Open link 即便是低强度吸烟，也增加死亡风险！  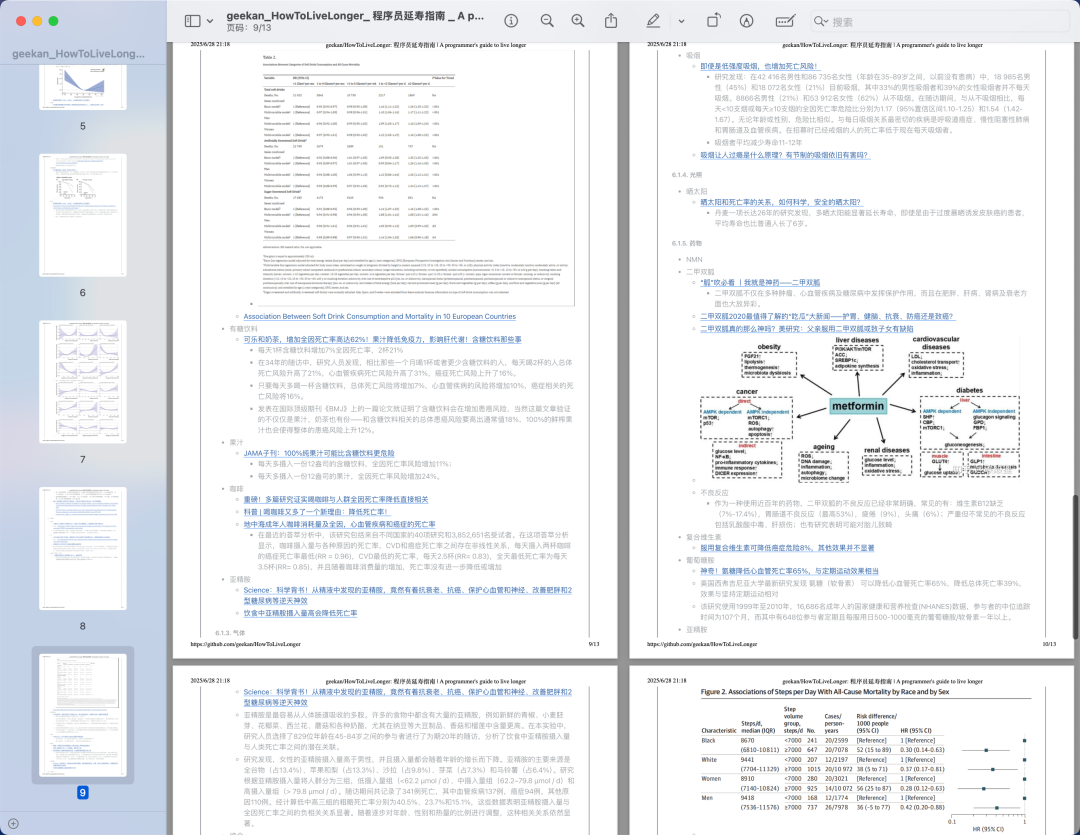pyautogui.click(x=759, y=66)
